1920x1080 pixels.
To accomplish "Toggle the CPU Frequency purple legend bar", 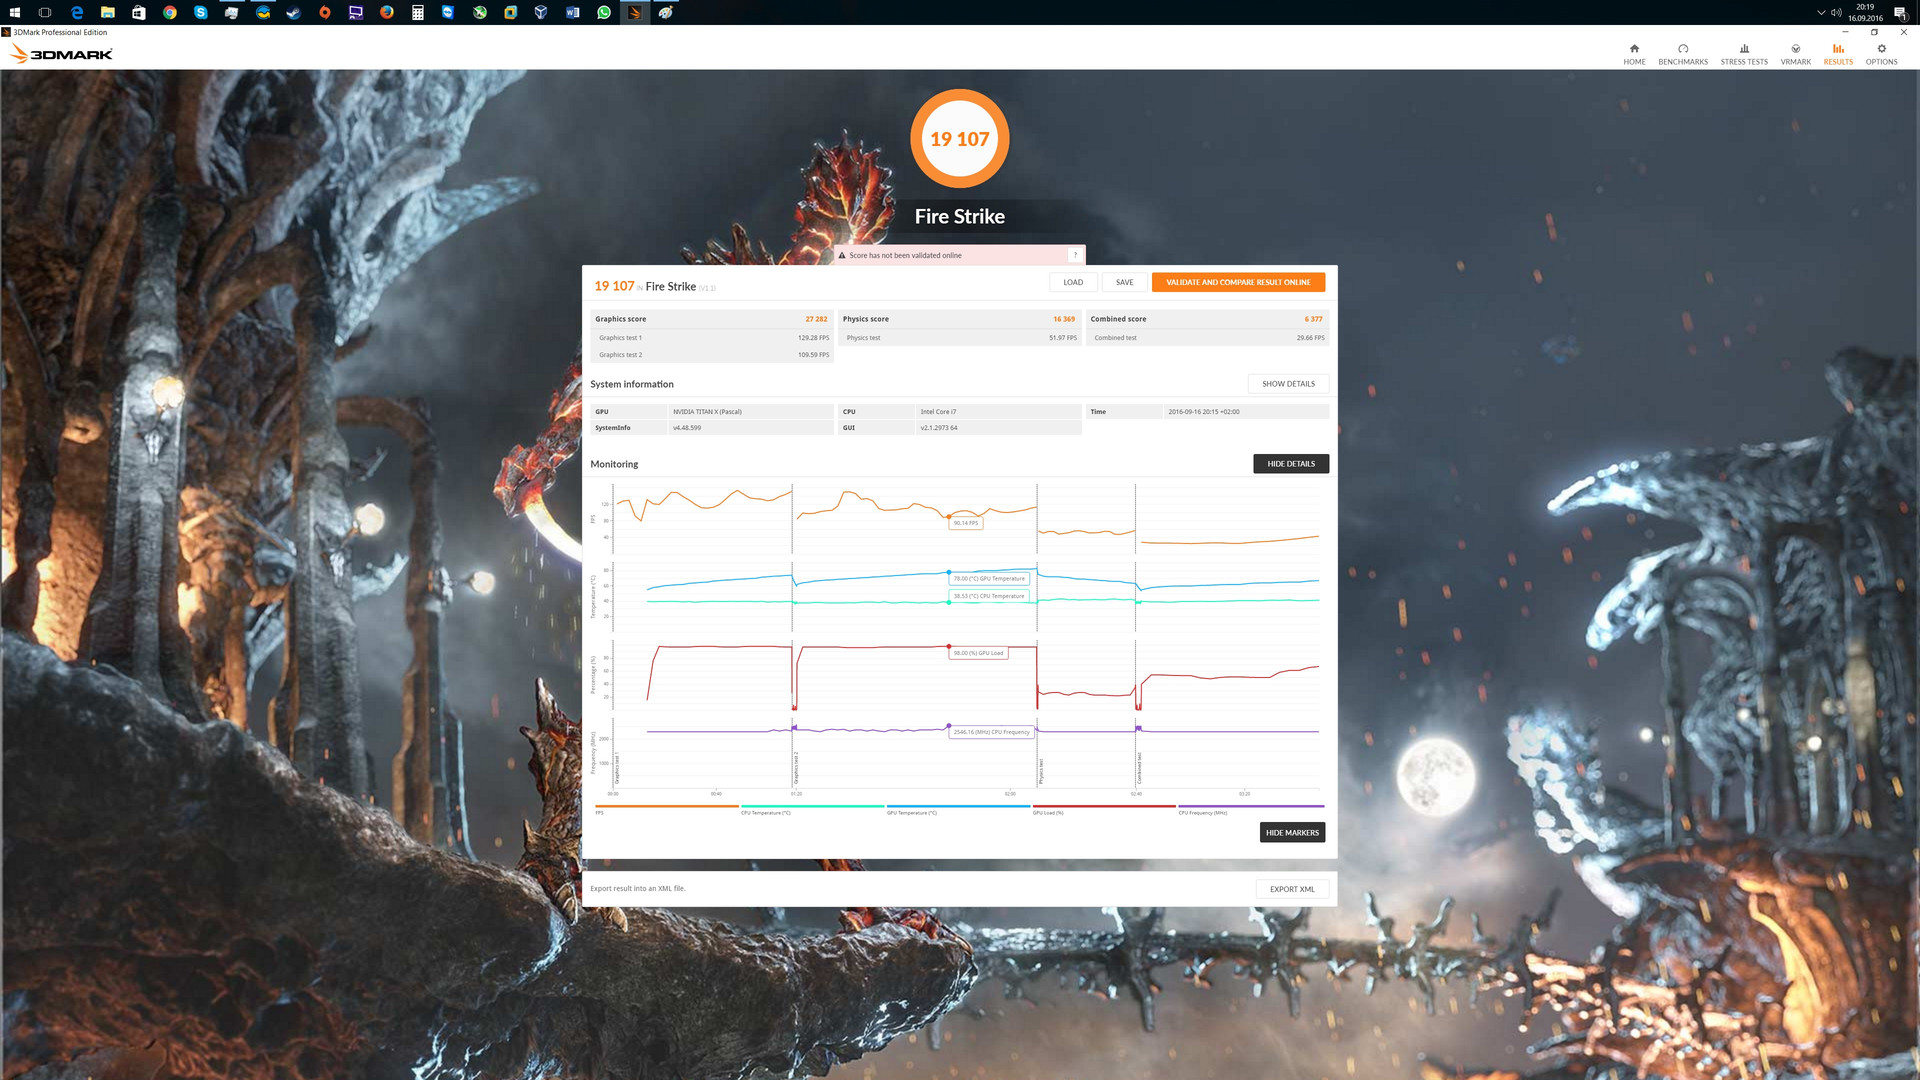I will 1250,806.
